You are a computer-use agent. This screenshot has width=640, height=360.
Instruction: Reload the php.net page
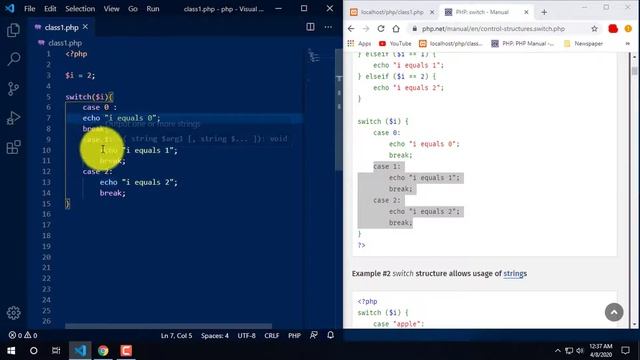pos(381,29)
